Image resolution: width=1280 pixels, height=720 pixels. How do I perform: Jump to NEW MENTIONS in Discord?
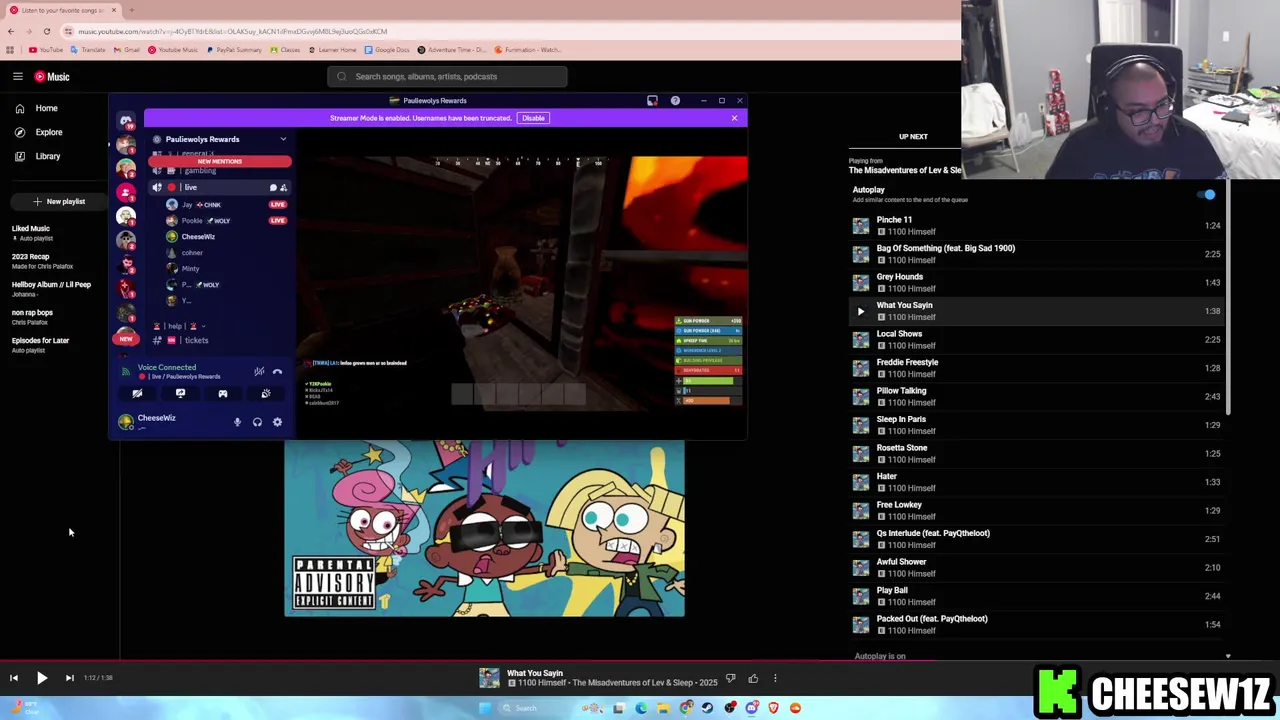coord(220,161)
